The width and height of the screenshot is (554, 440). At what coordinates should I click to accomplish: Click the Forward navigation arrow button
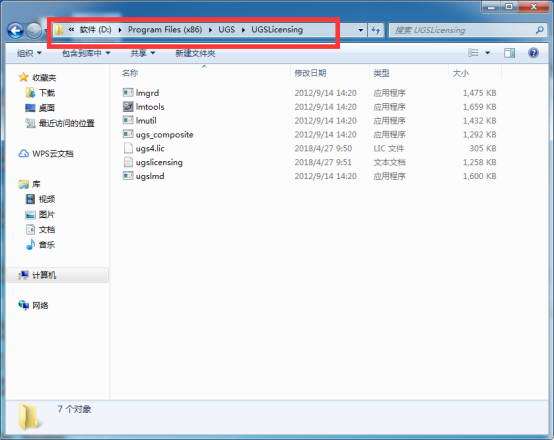pos(34,31)
